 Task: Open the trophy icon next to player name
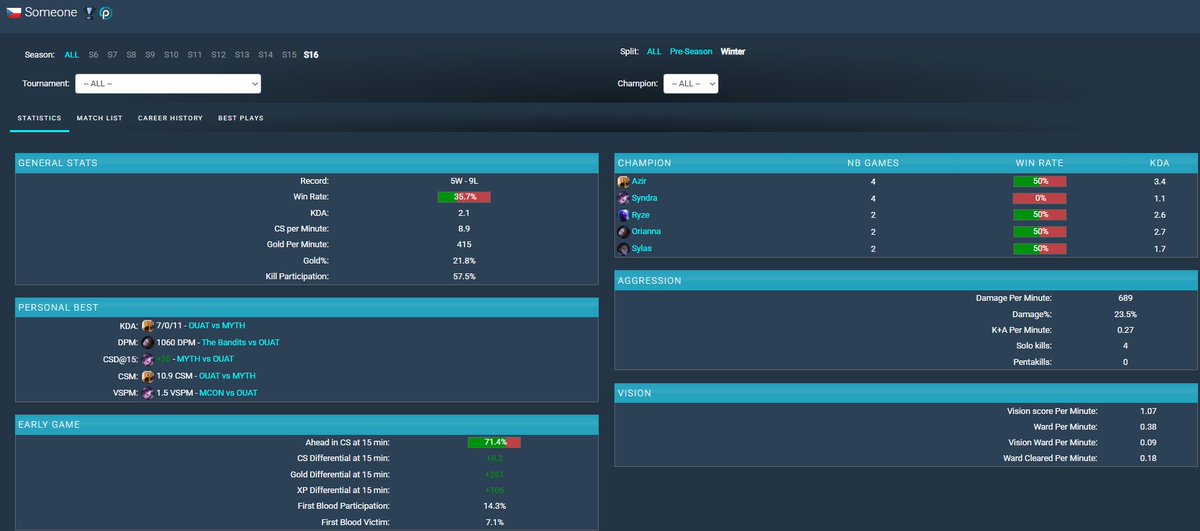(x=90, y=12)
